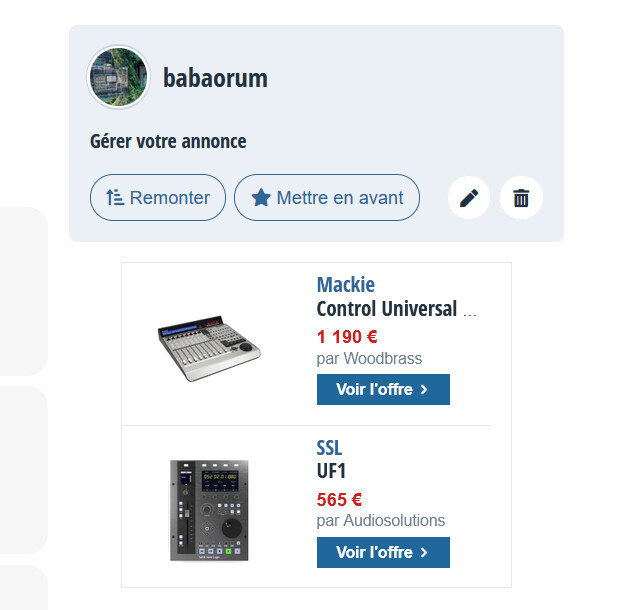Open the Control Universal product title
639x610 pixels.
397,308
